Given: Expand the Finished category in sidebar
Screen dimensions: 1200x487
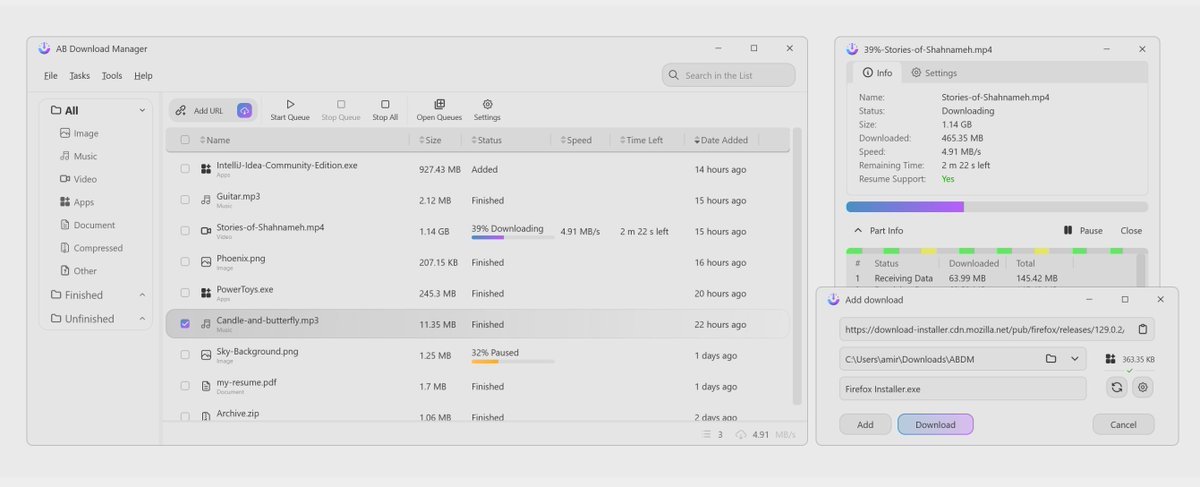Looking at the screenshot, I should pyautogui.click(x=142, y=295).
